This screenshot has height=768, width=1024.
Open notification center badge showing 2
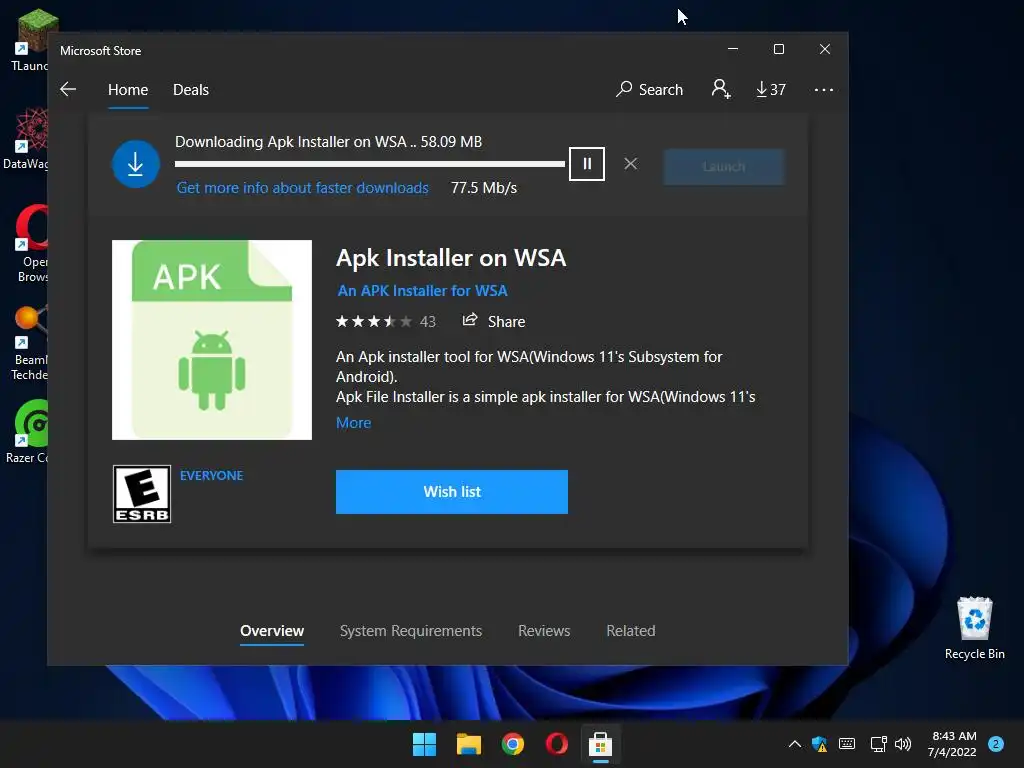[996, 744]
